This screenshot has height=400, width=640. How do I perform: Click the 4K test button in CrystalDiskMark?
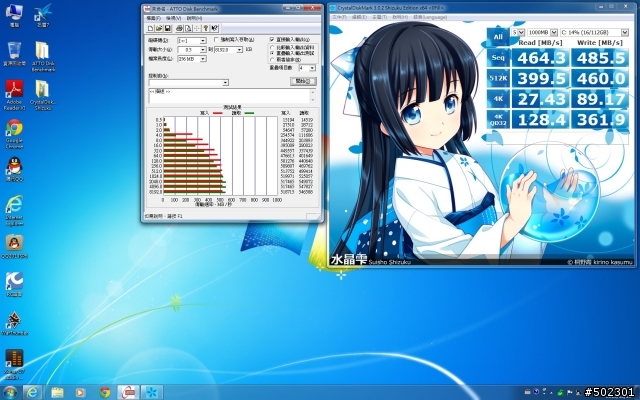pos(498,99)
